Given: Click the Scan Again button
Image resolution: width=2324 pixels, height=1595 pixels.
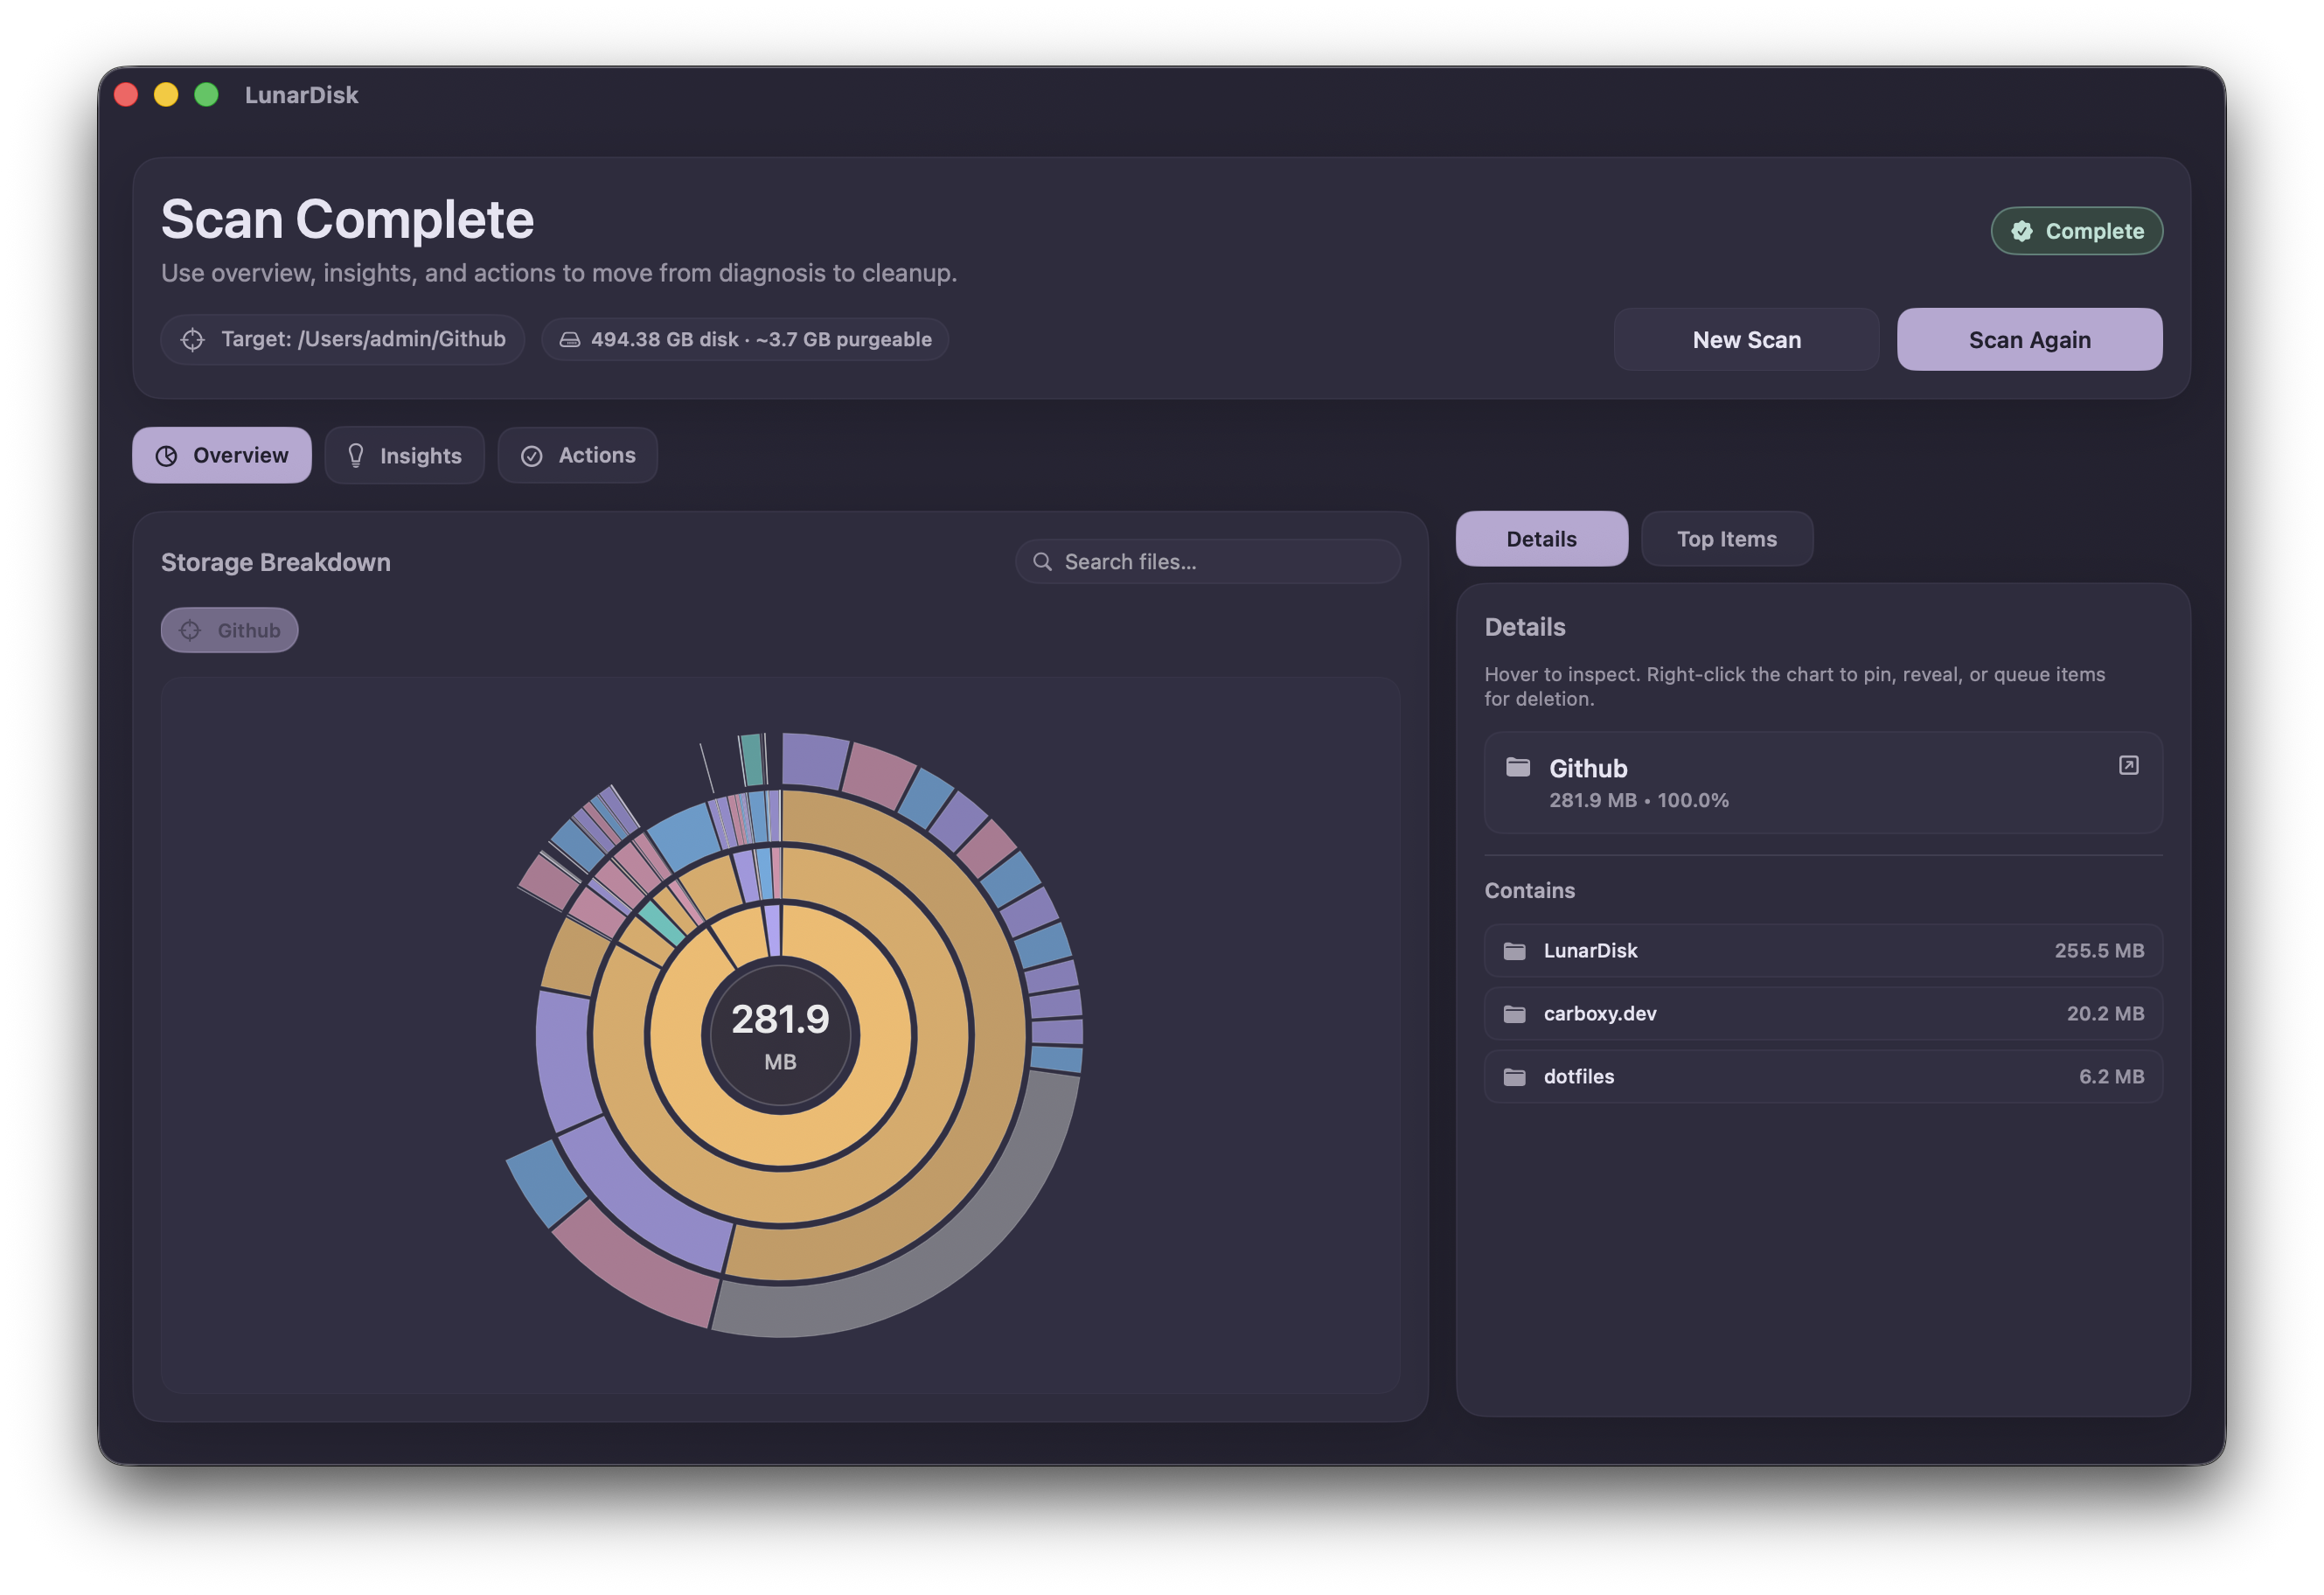Looking at the screenshot, I should click(x=2029, y=339).
